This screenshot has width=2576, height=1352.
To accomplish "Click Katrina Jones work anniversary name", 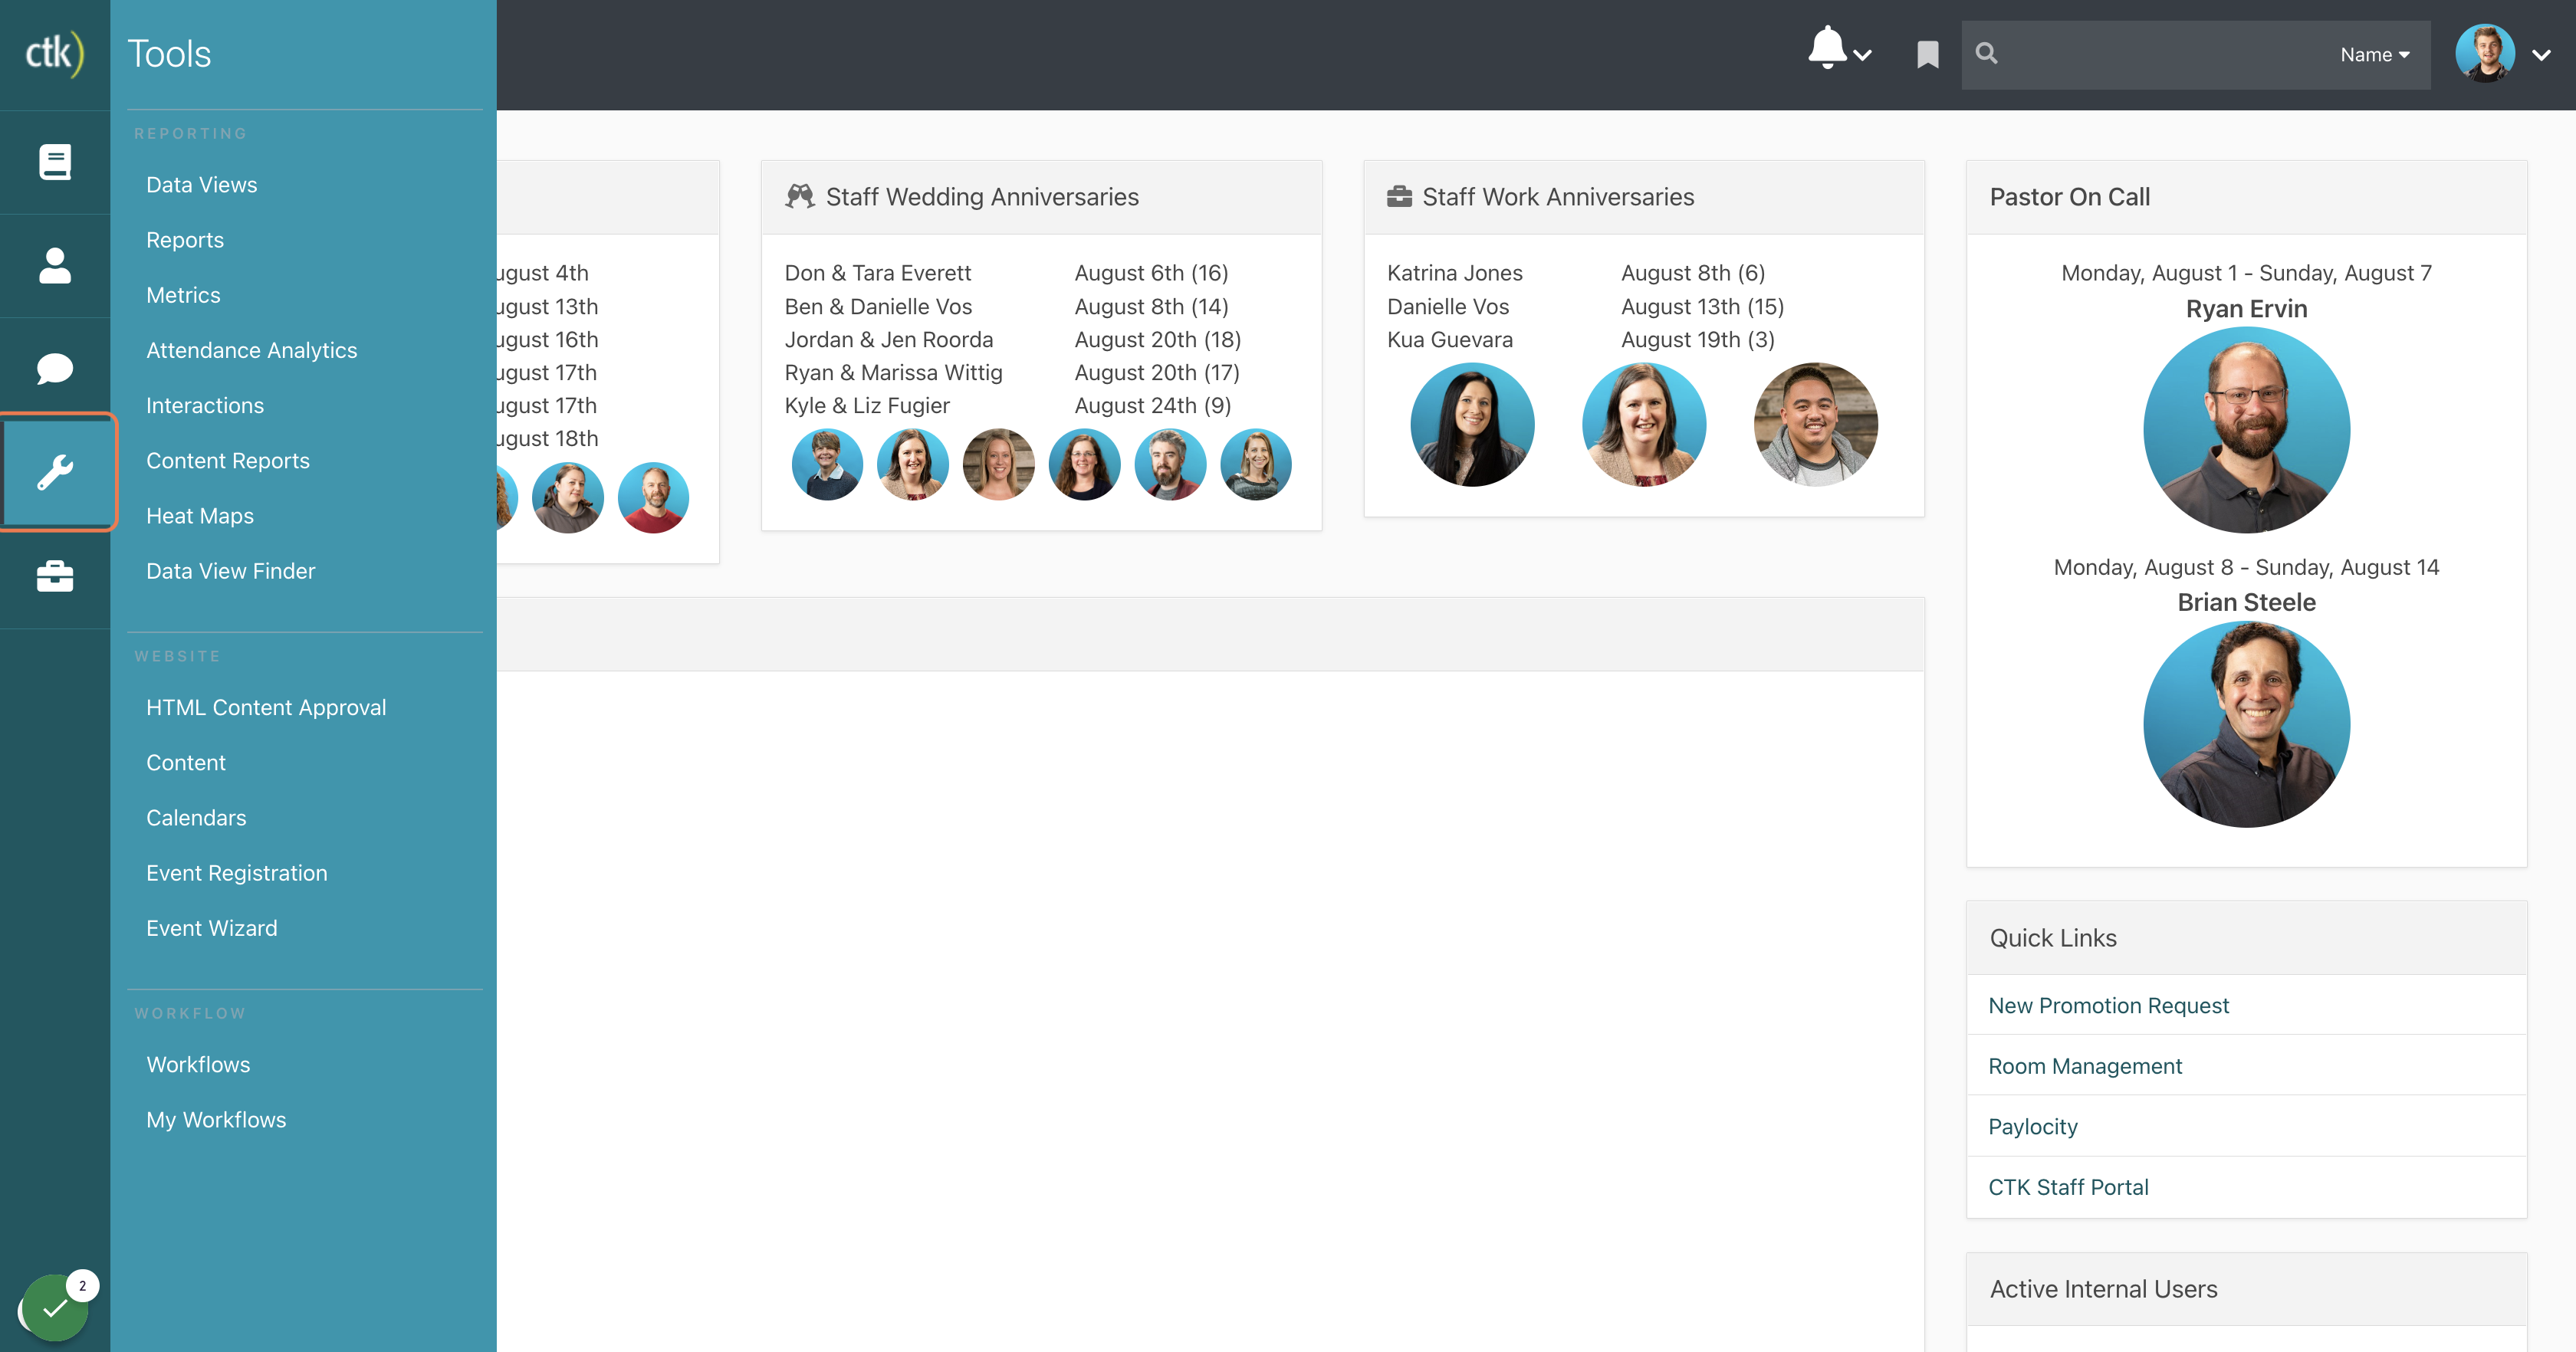I will coord(1454,273).
